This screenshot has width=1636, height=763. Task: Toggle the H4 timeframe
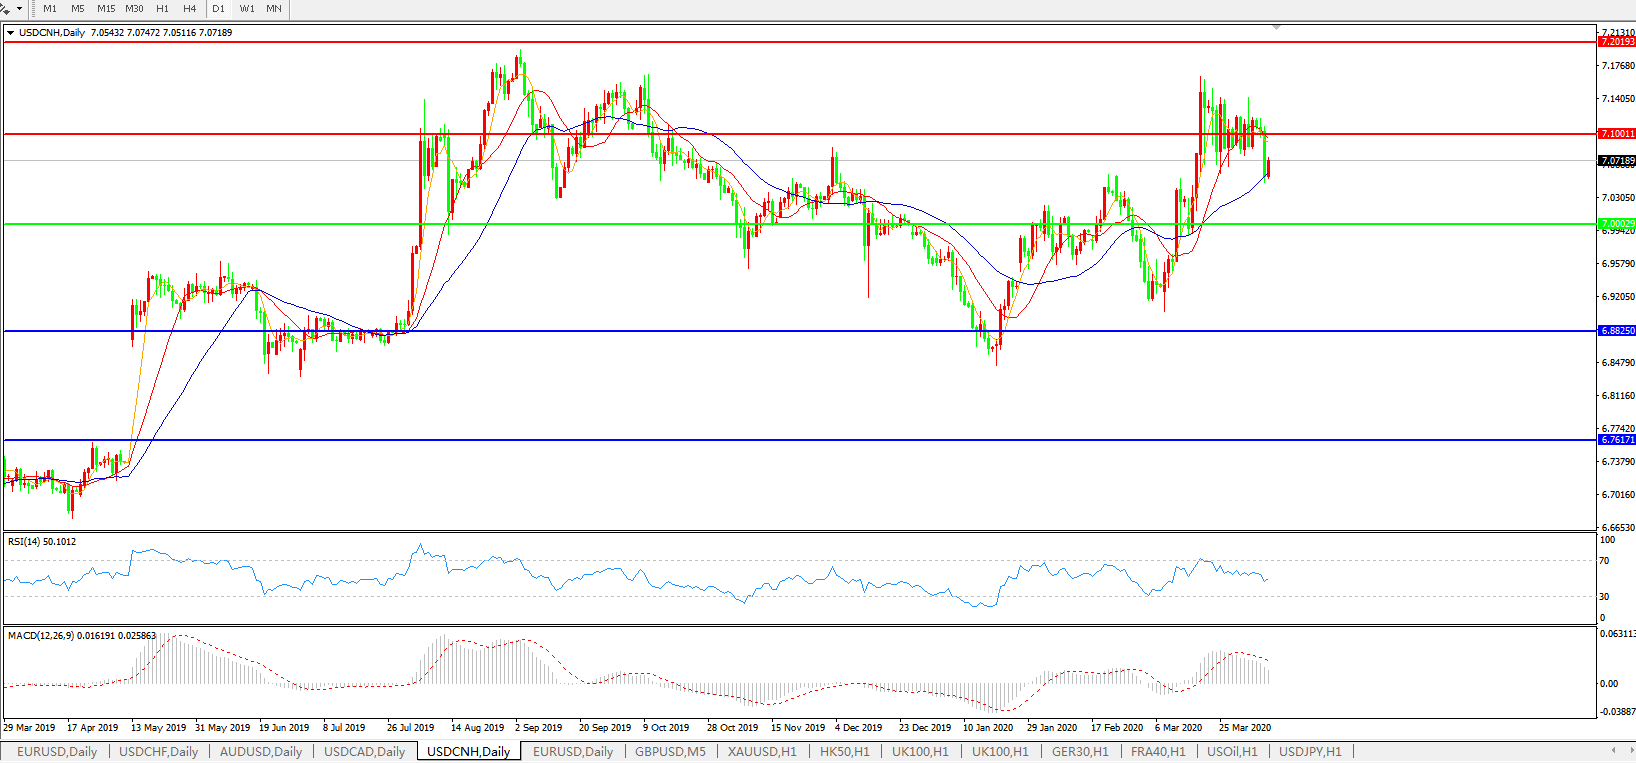[x=190, y=8]
